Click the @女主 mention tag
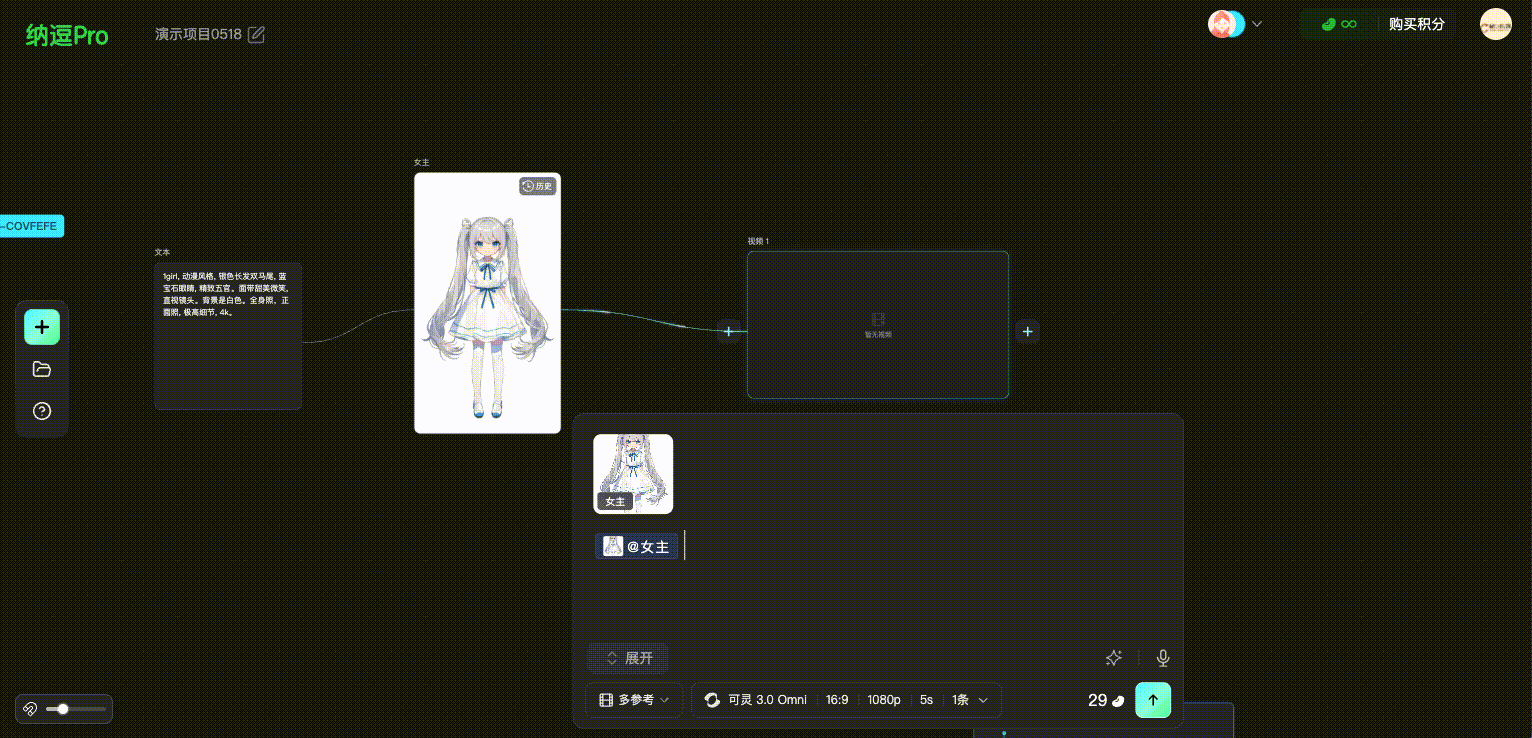 637,546
